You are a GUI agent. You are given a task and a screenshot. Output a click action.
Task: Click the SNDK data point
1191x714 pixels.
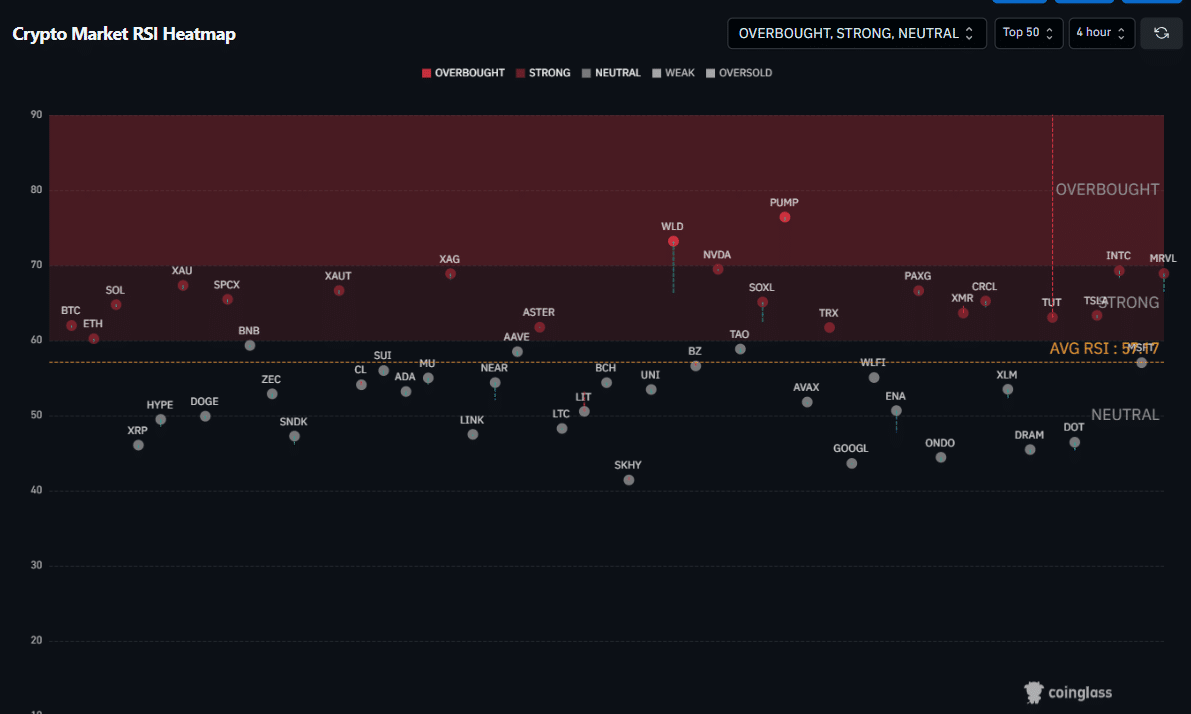click(295, 436)
